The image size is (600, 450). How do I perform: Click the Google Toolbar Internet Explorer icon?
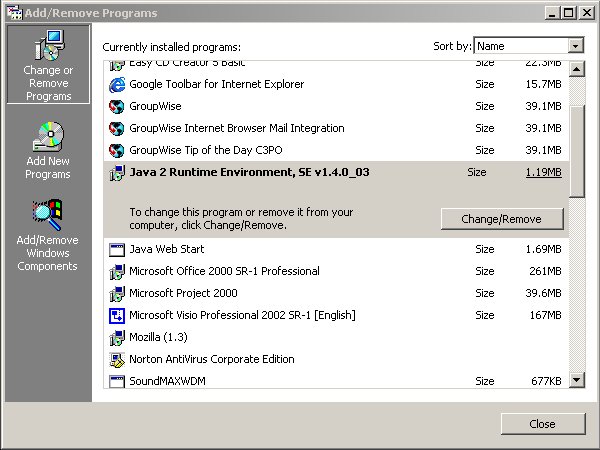[117, 85]
